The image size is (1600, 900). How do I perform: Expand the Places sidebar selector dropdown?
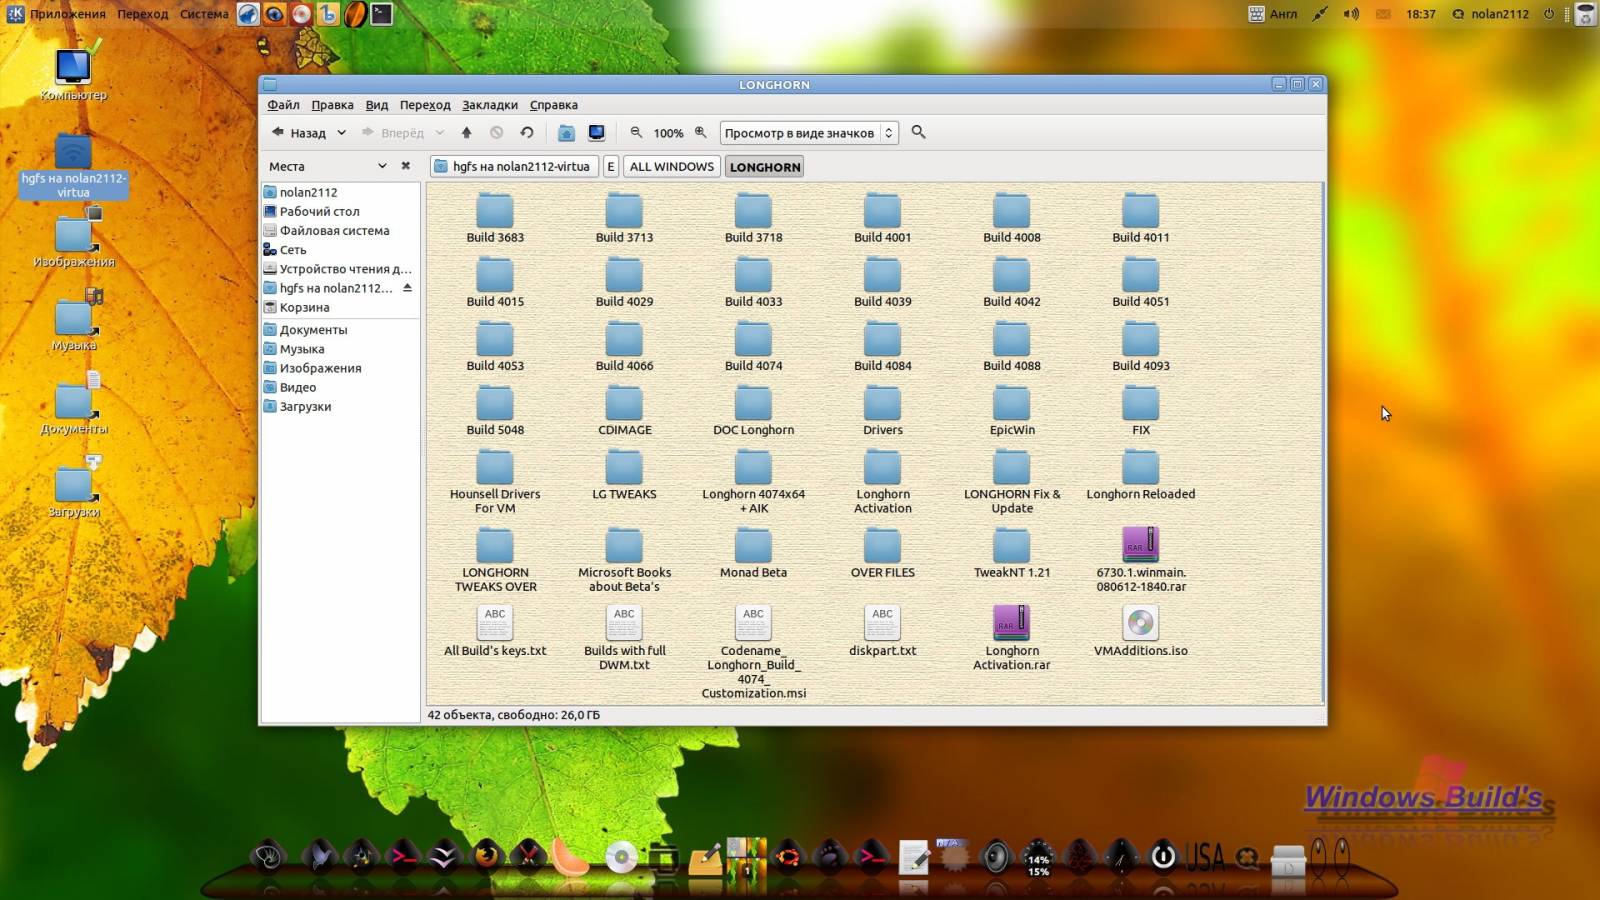click(381, 166)
